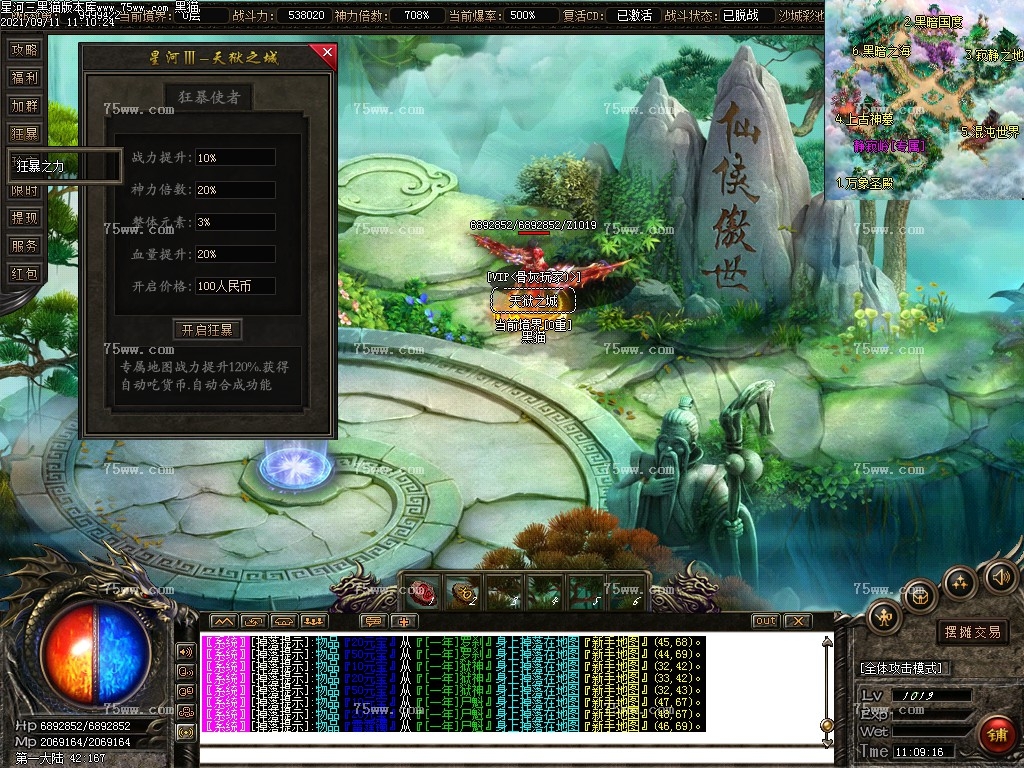
Task: Click the chat scrollbar up arrow
Action: (x=827, y=642)
